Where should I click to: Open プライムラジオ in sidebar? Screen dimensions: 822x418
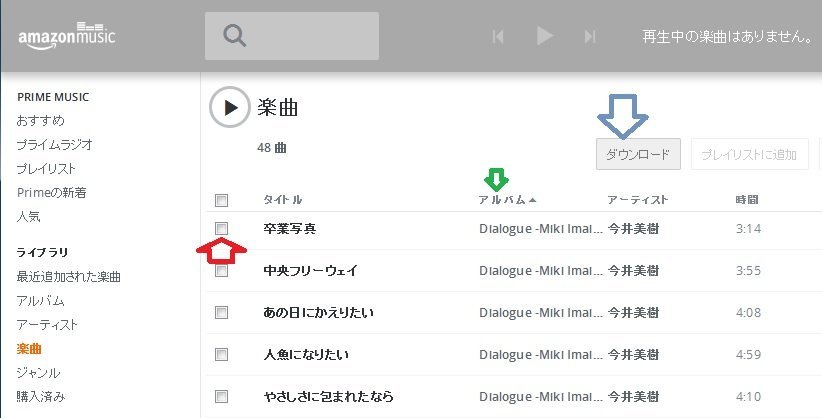[x=55, y=144]
